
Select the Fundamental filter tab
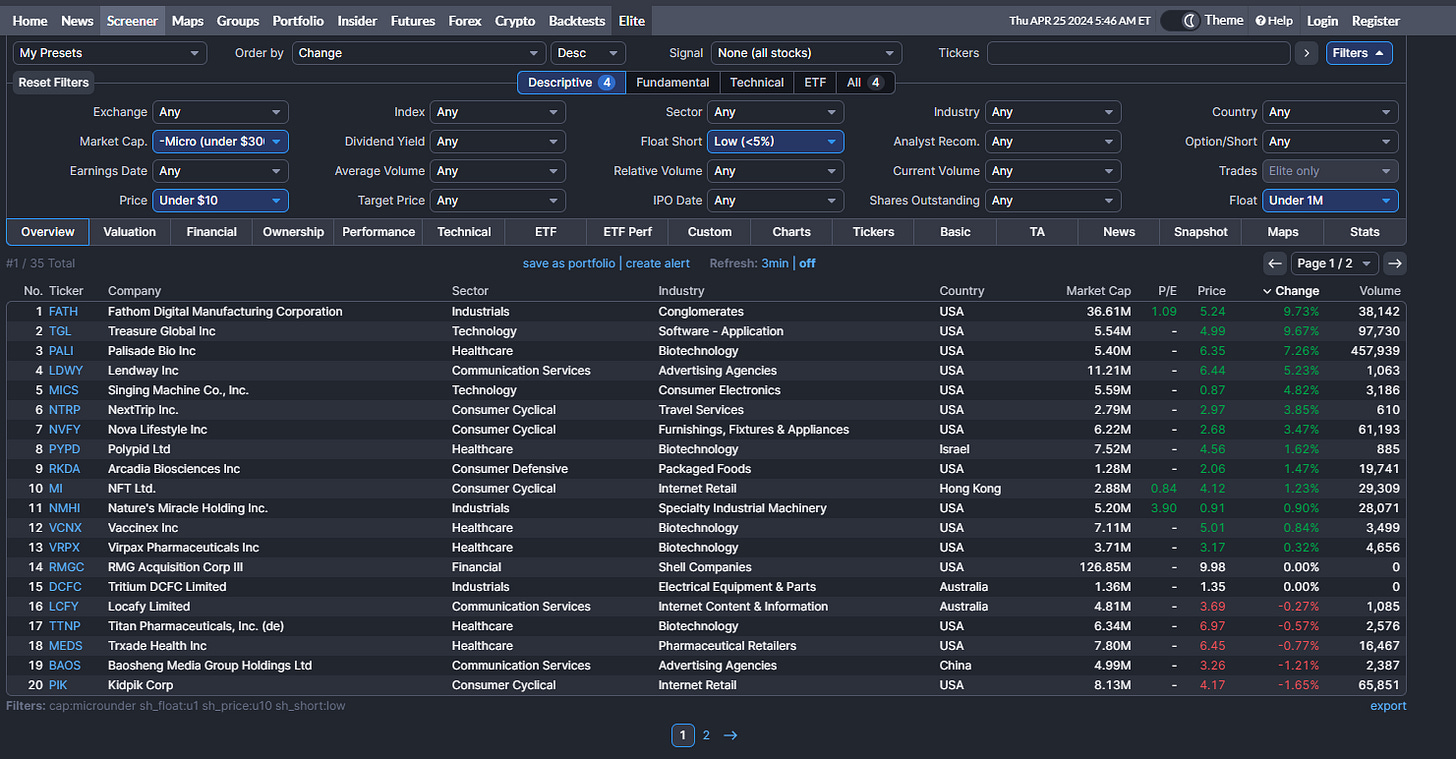pyautogui.click(x=672, y=83)
